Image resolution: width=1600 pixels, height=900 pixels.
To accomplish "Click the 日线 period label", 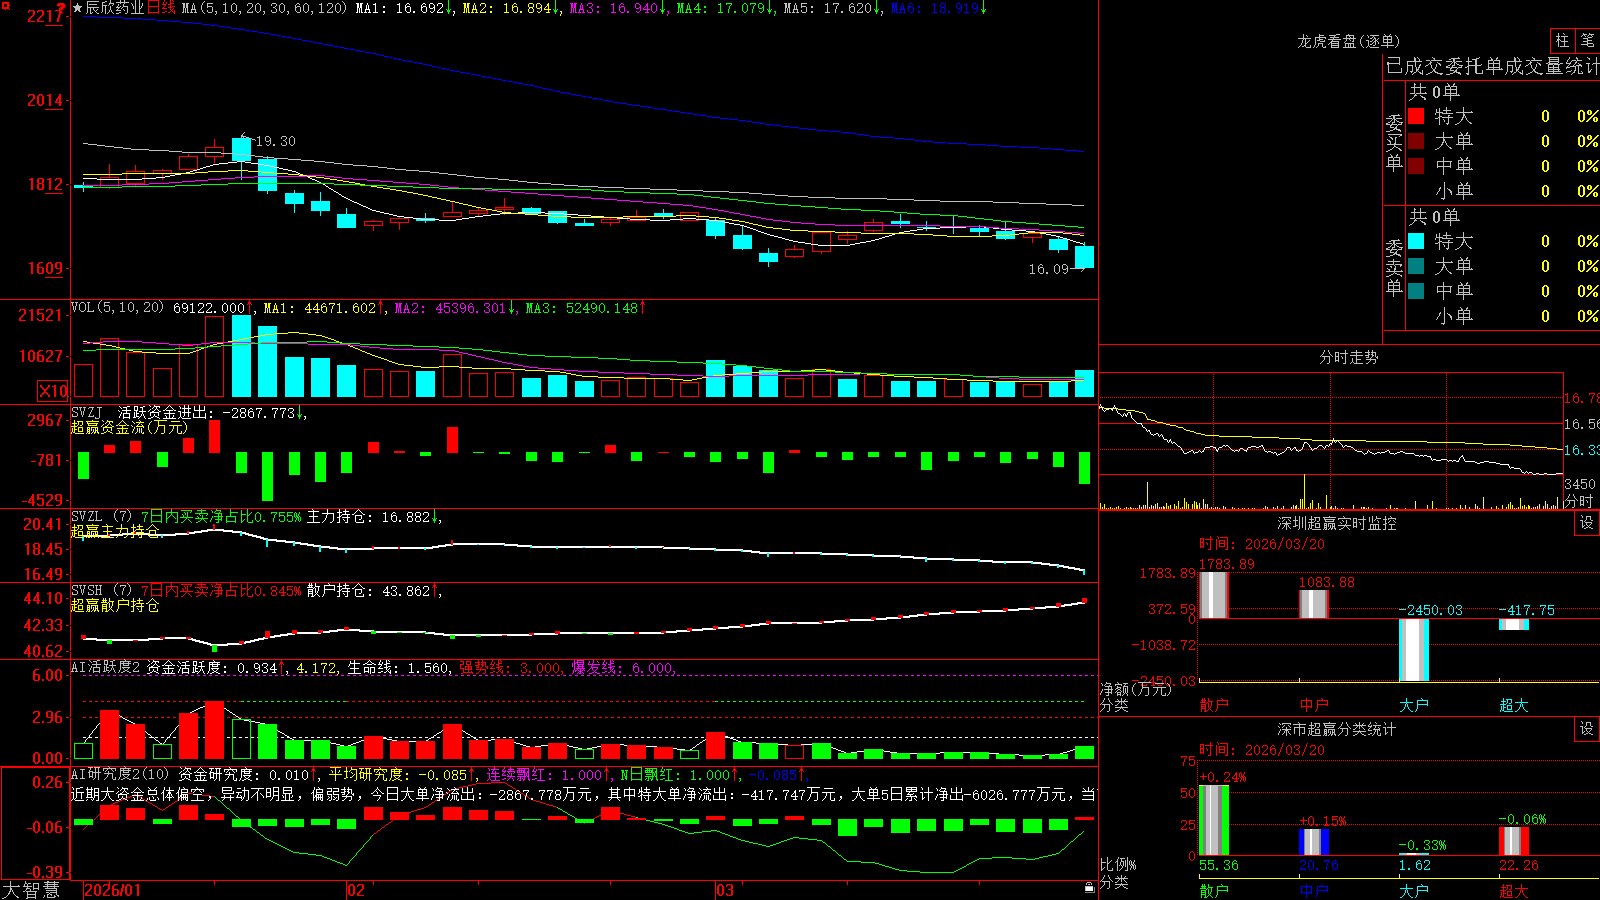I will click(161, 8).
